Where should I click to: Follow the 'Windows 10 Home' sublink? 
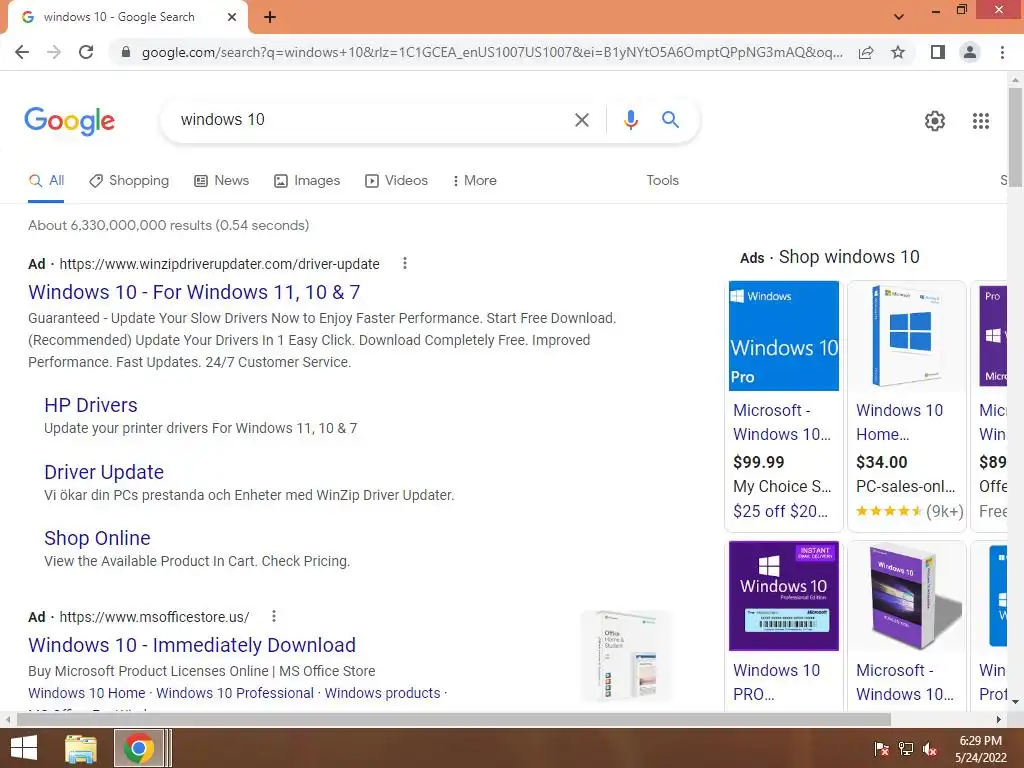[x=87, y=693]
